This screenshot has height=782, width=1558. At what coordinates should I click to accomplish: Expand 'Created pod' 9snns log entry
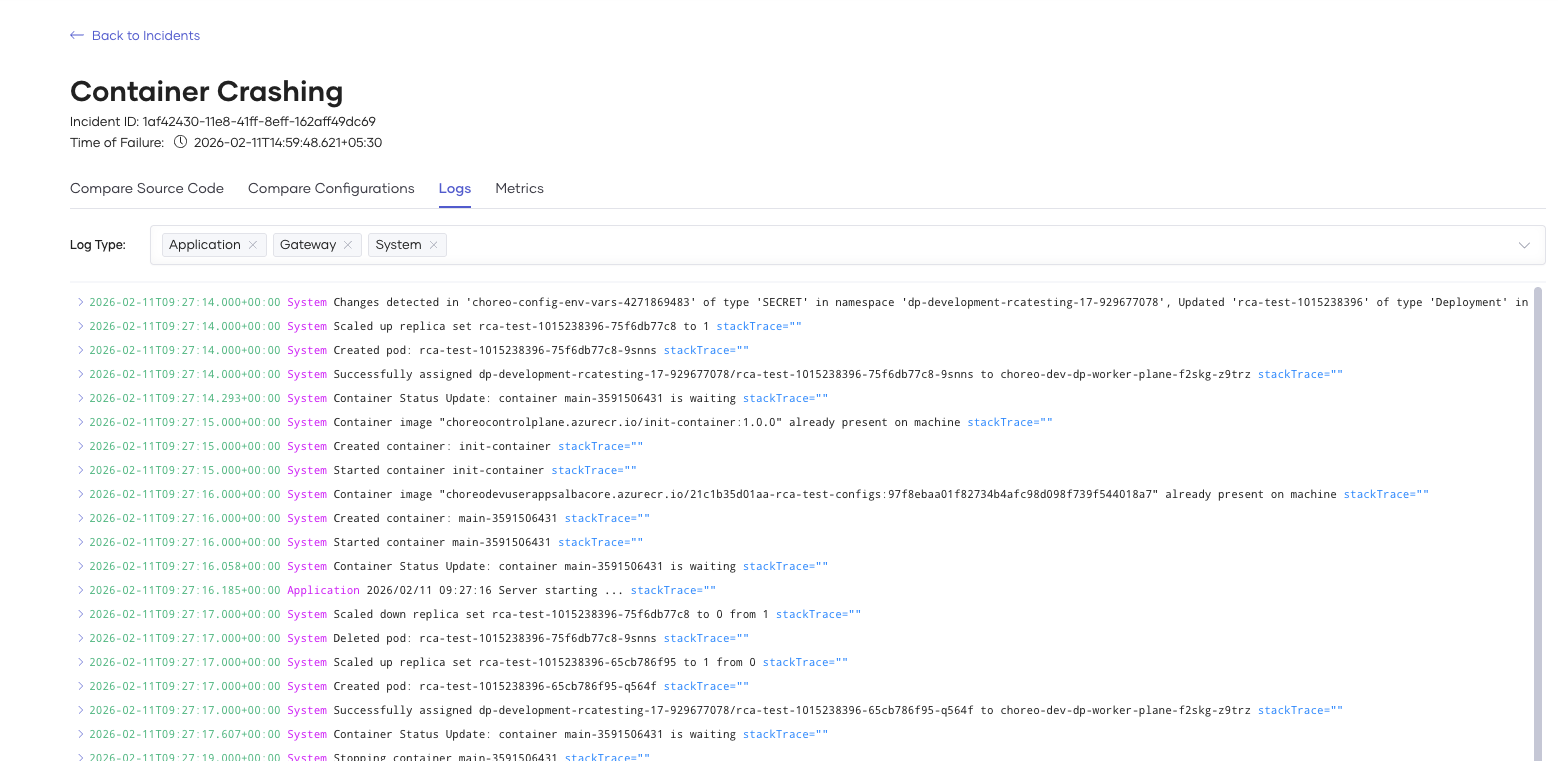coord(80,350)
